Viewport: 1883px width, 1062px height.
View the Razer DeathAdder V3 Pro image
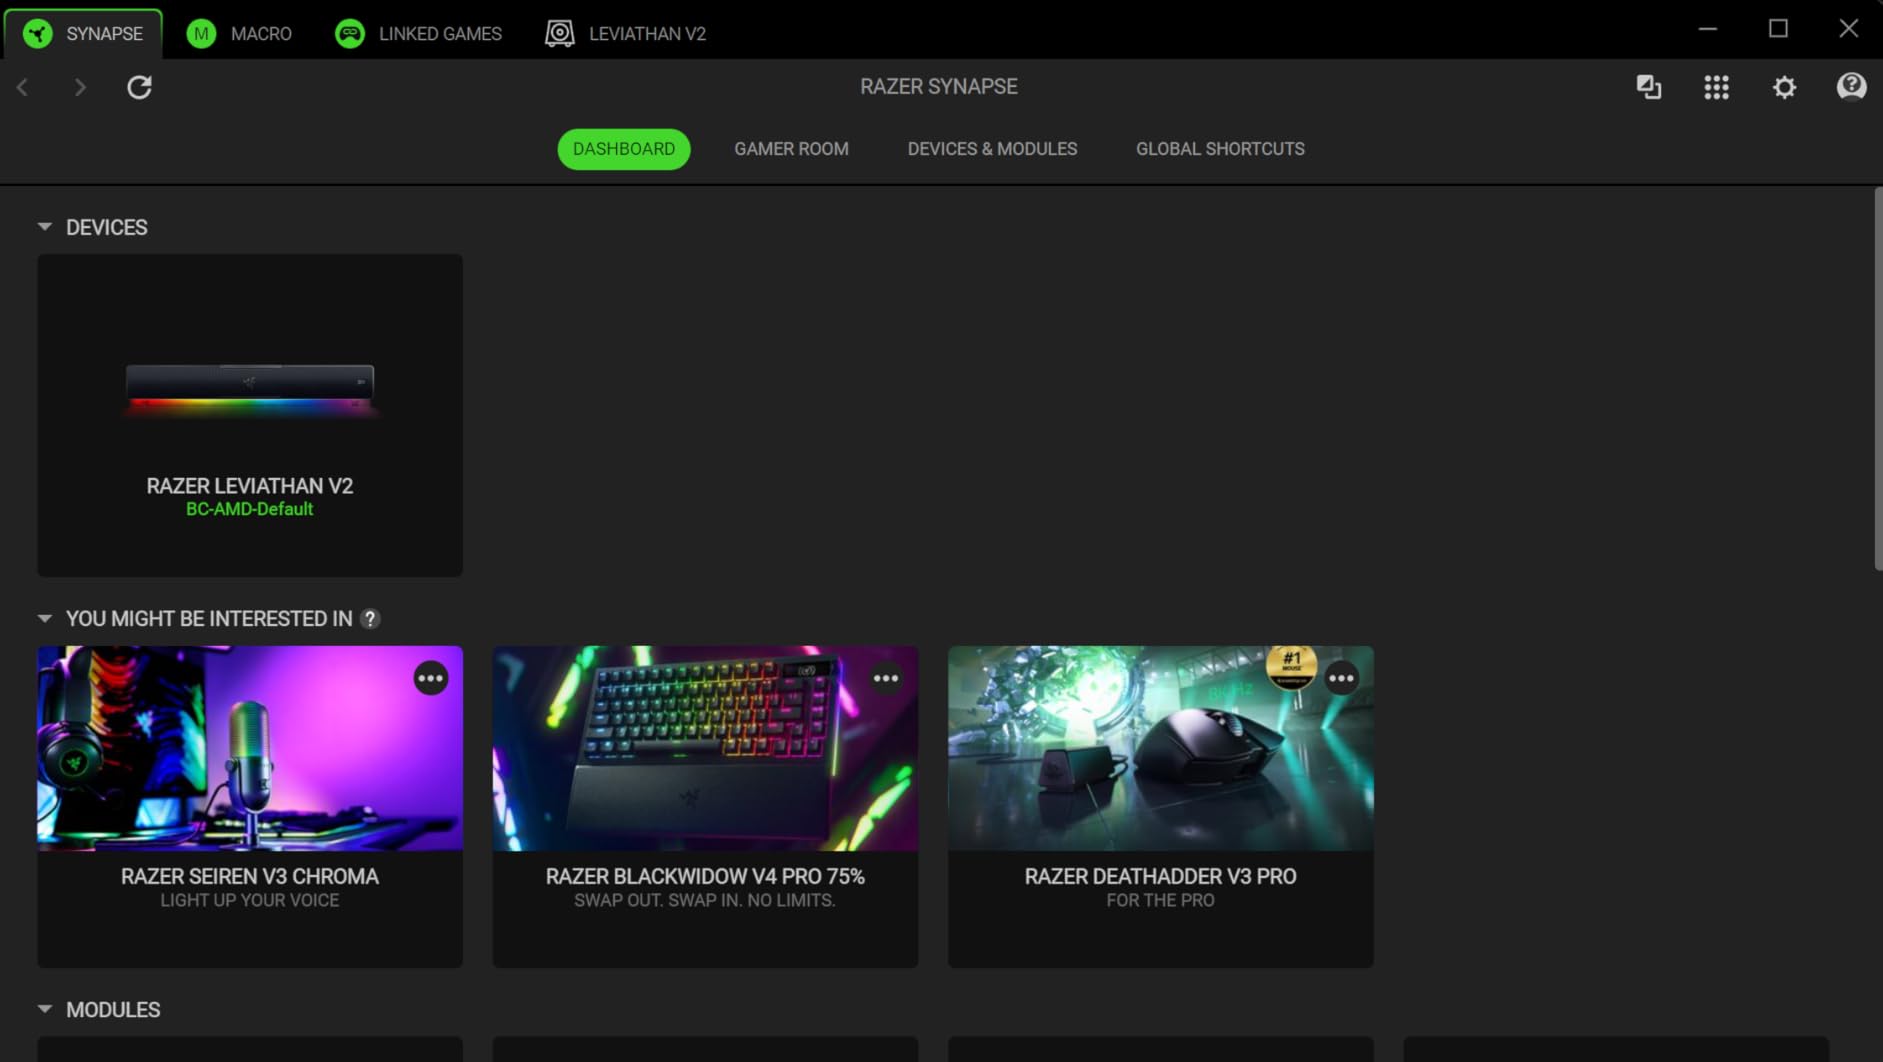[x=1161, y=748]
